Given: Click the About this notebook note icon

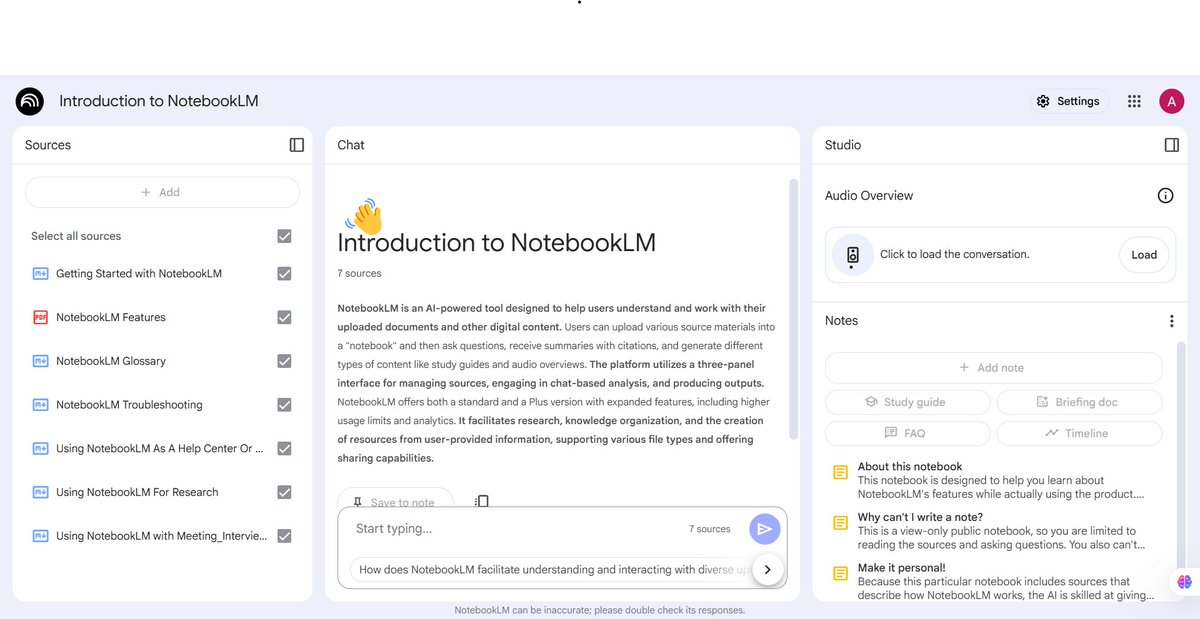Looking at the screenshot, I should 841,472.
